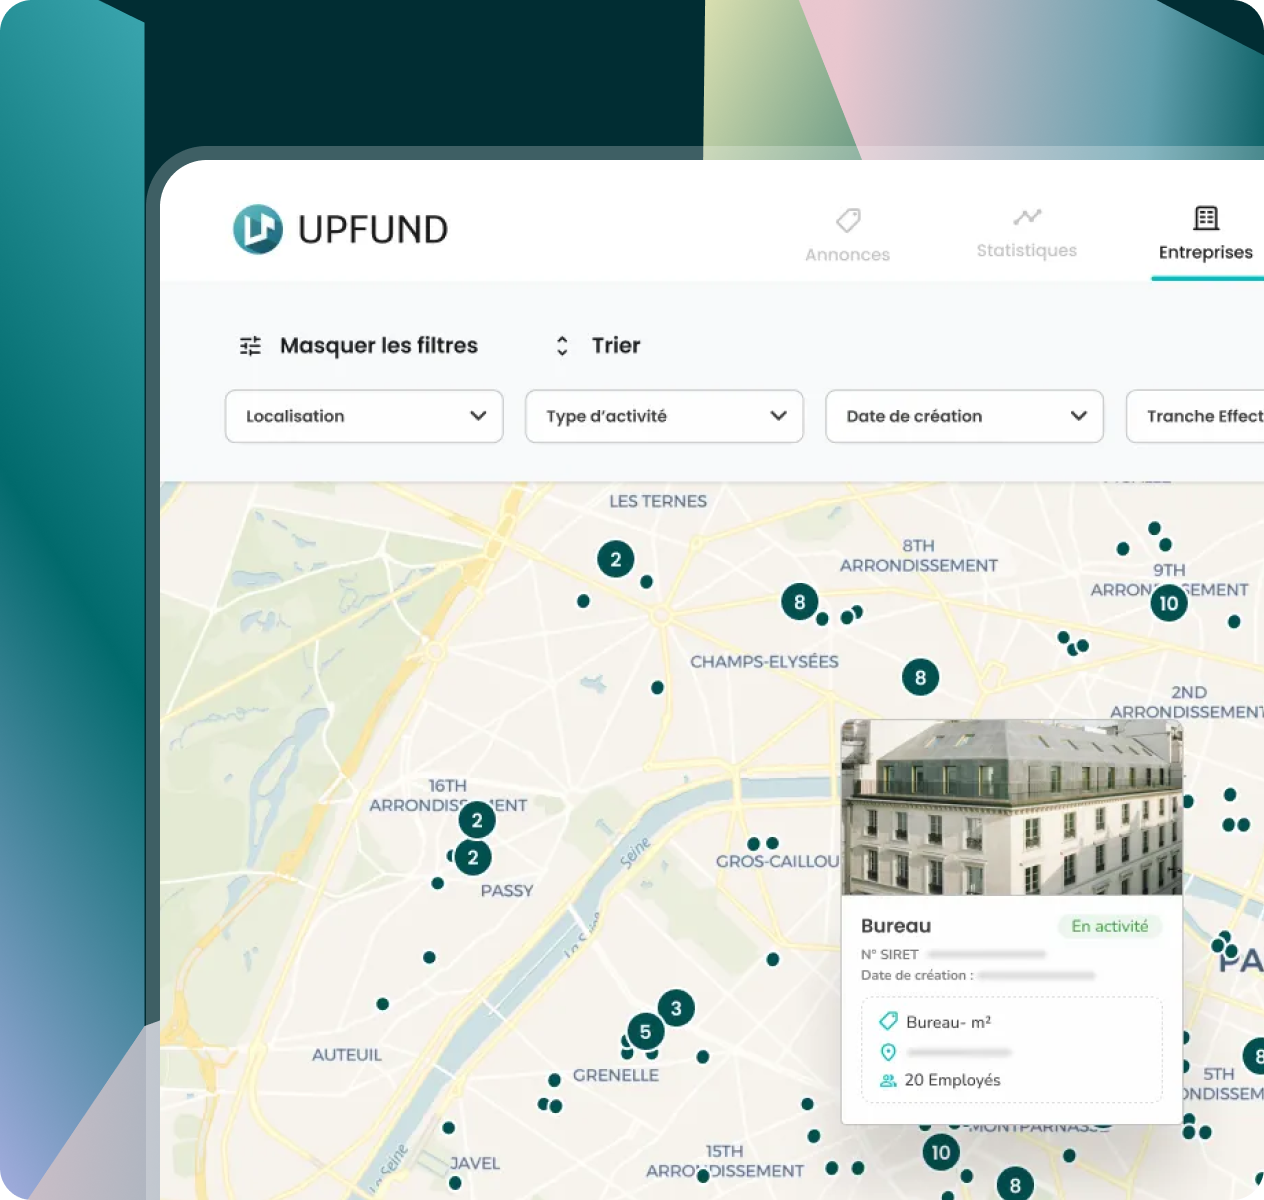
Task: Open the Tranche Effectif dropdown
Action: [x=1195, y=416]
